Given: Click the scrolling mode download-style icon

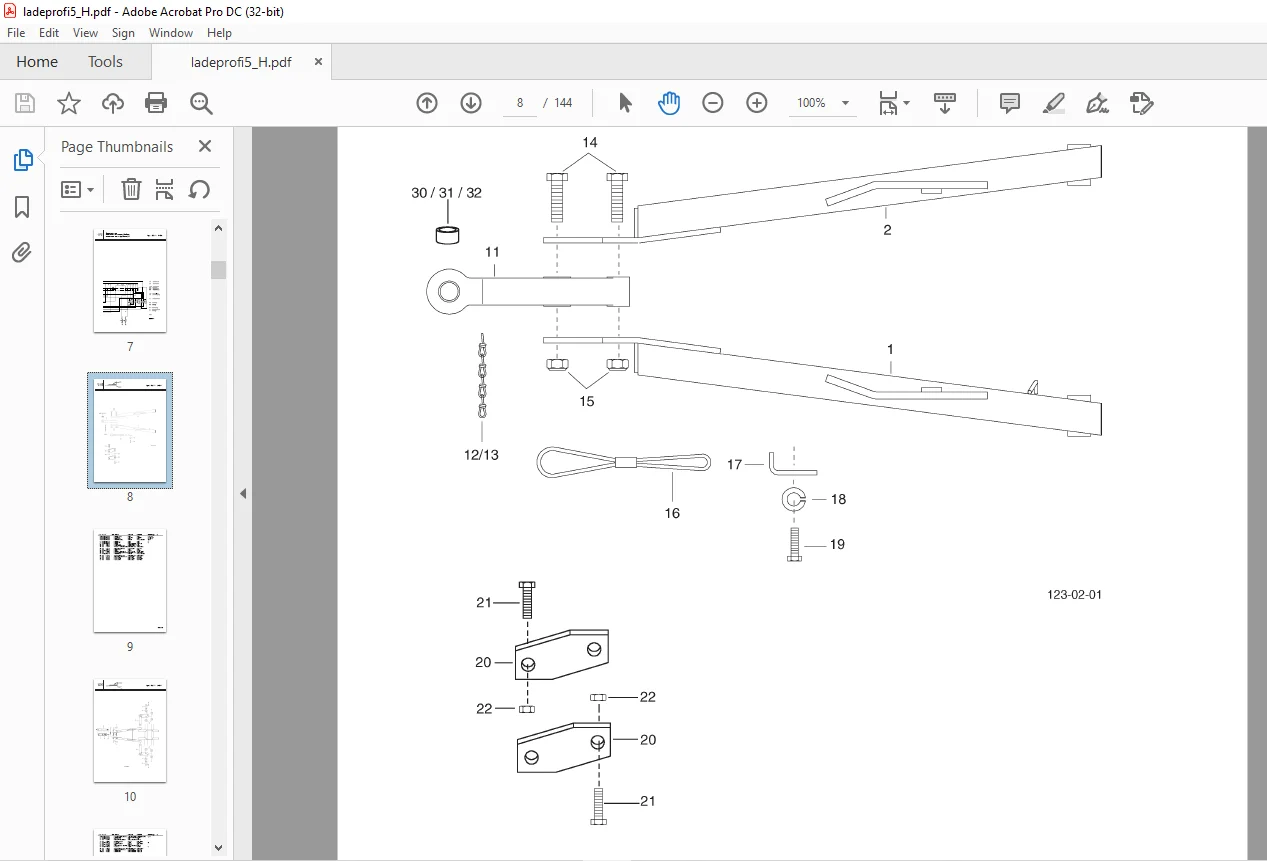Looking at the screenshot, I should tap(945, 103).
